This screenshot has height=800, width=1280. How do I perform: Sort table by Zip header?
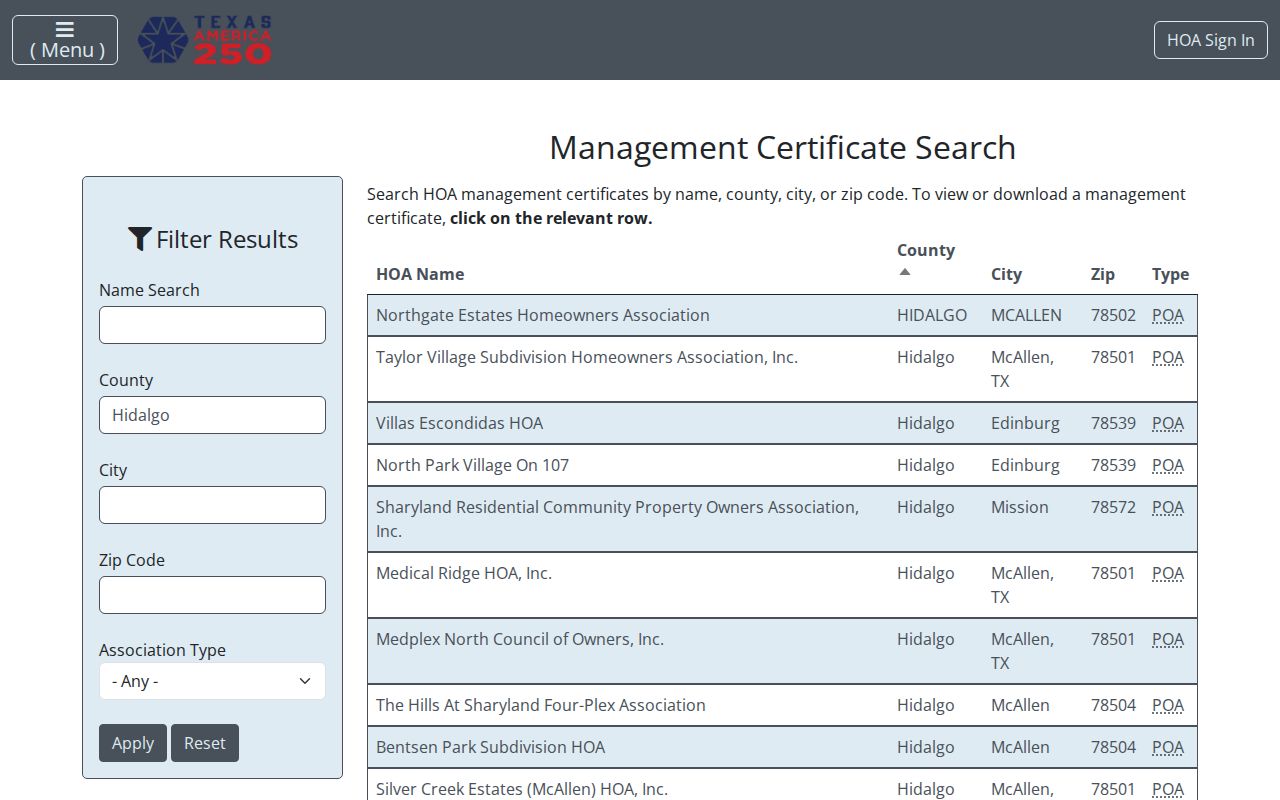(1102, 274)
